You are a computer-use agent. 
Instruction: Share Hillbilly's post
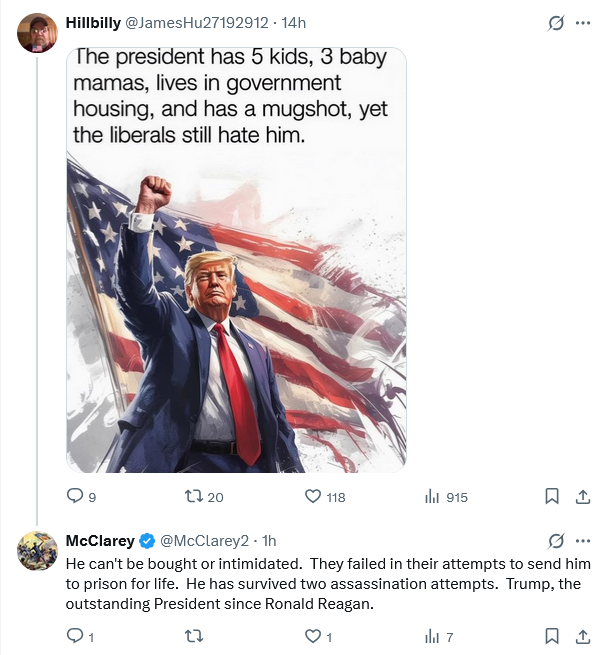[583, 496]
